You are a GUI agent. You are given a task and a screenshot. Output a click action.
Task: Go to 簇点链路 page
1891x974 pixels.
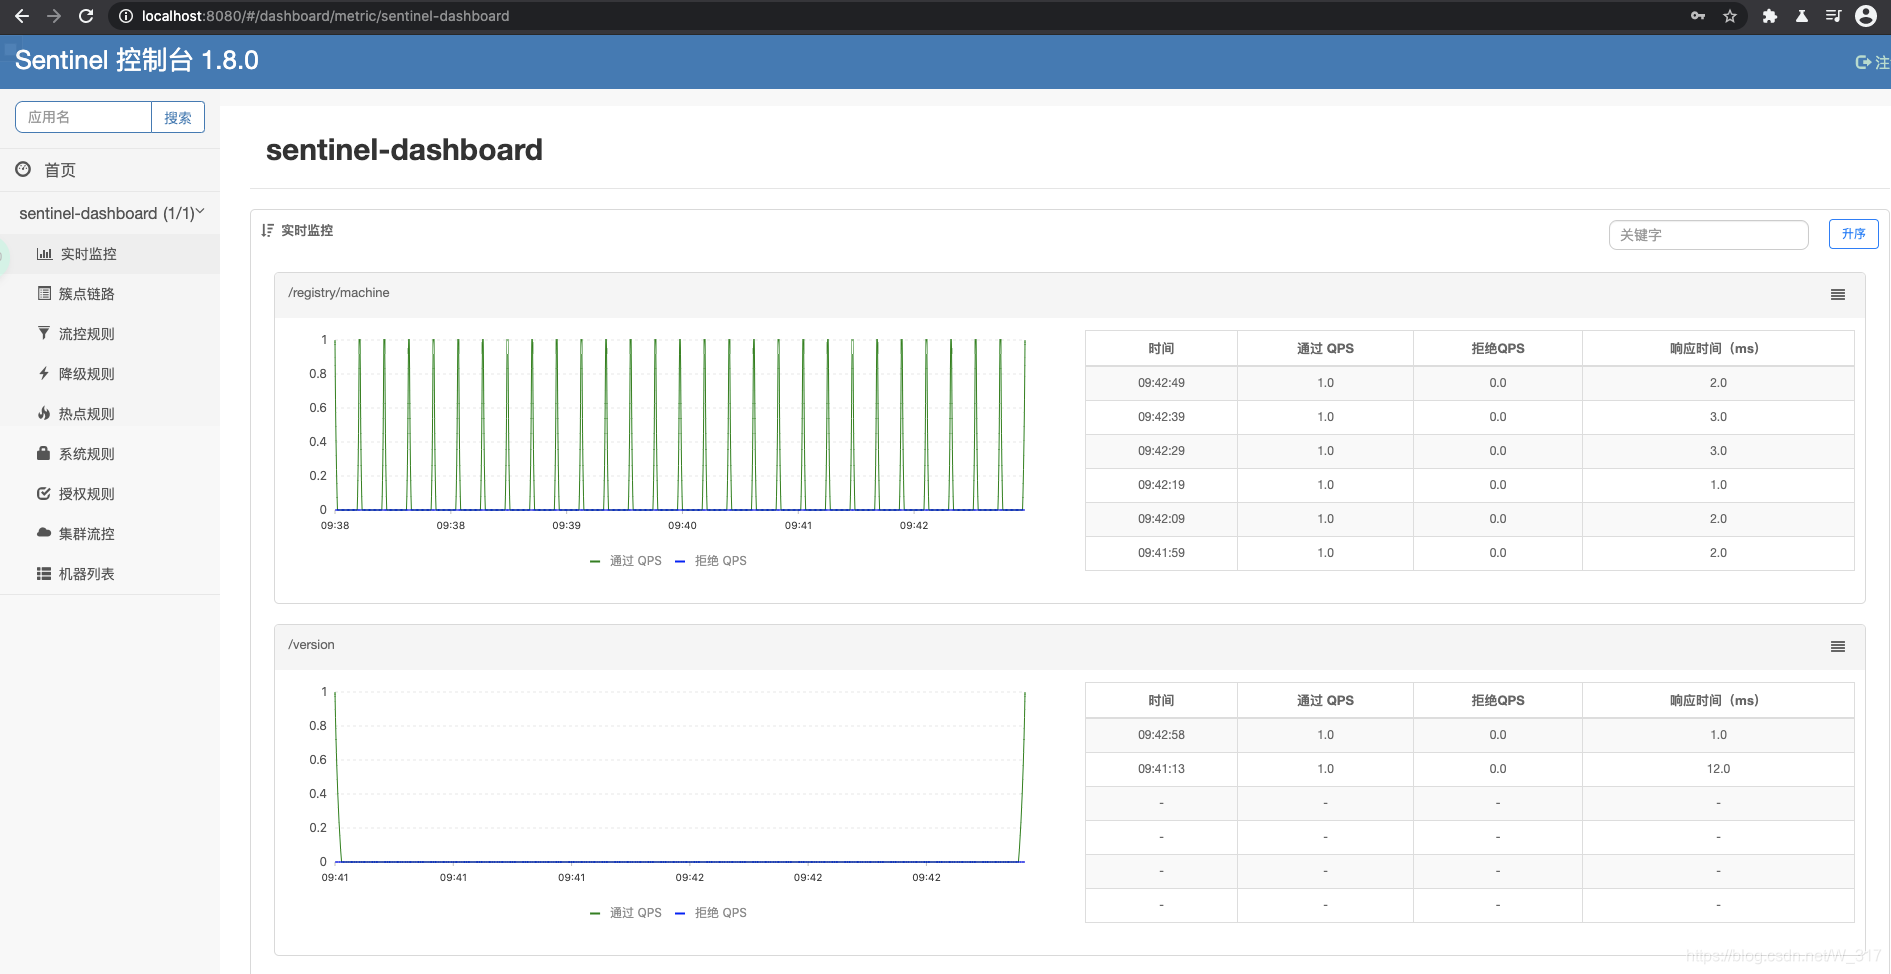point(110,294)
